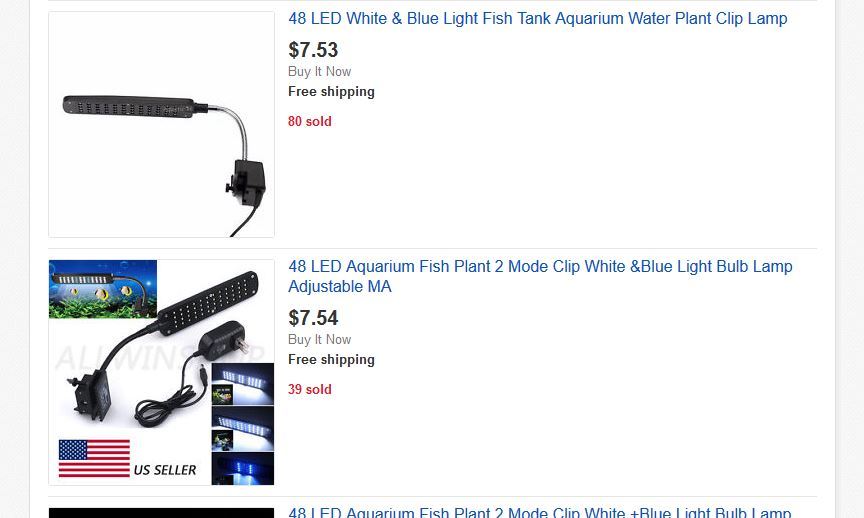
Task: Click the second listing's product photo
Action: click(161, 372)
